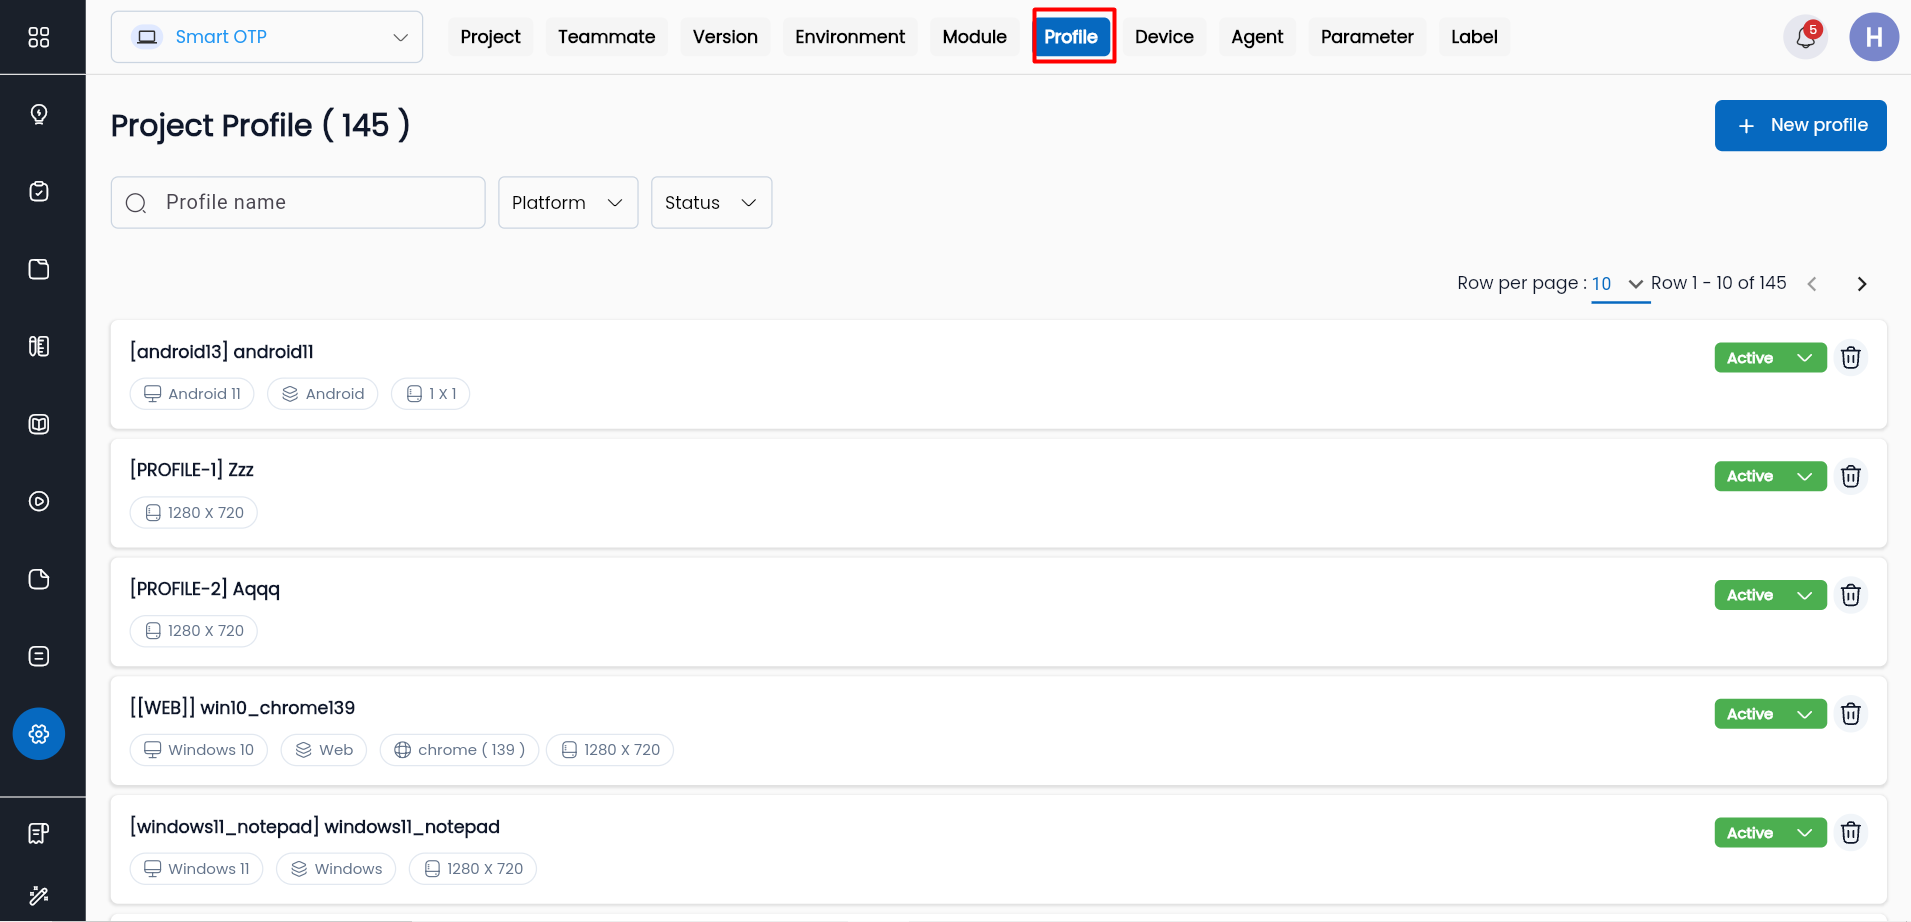Open the lightbulb sidebar icon

pos(39,114)
